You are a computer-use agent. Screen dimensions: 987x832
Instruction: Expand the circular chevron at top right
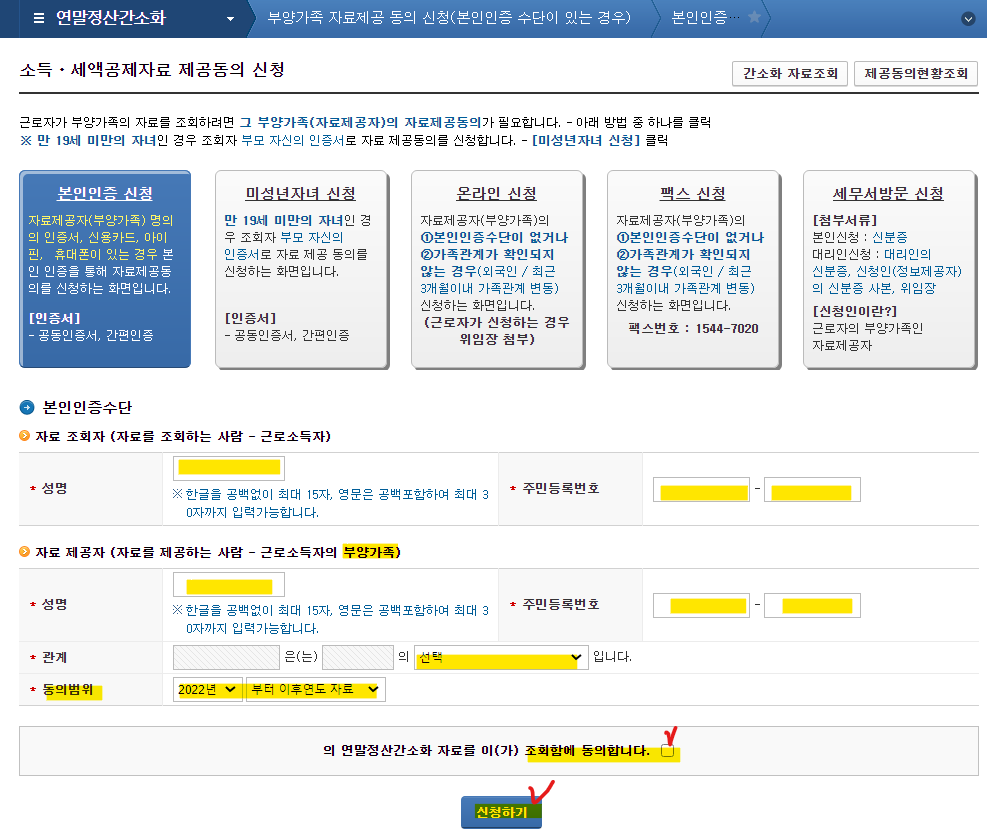(x=967, y=18)
